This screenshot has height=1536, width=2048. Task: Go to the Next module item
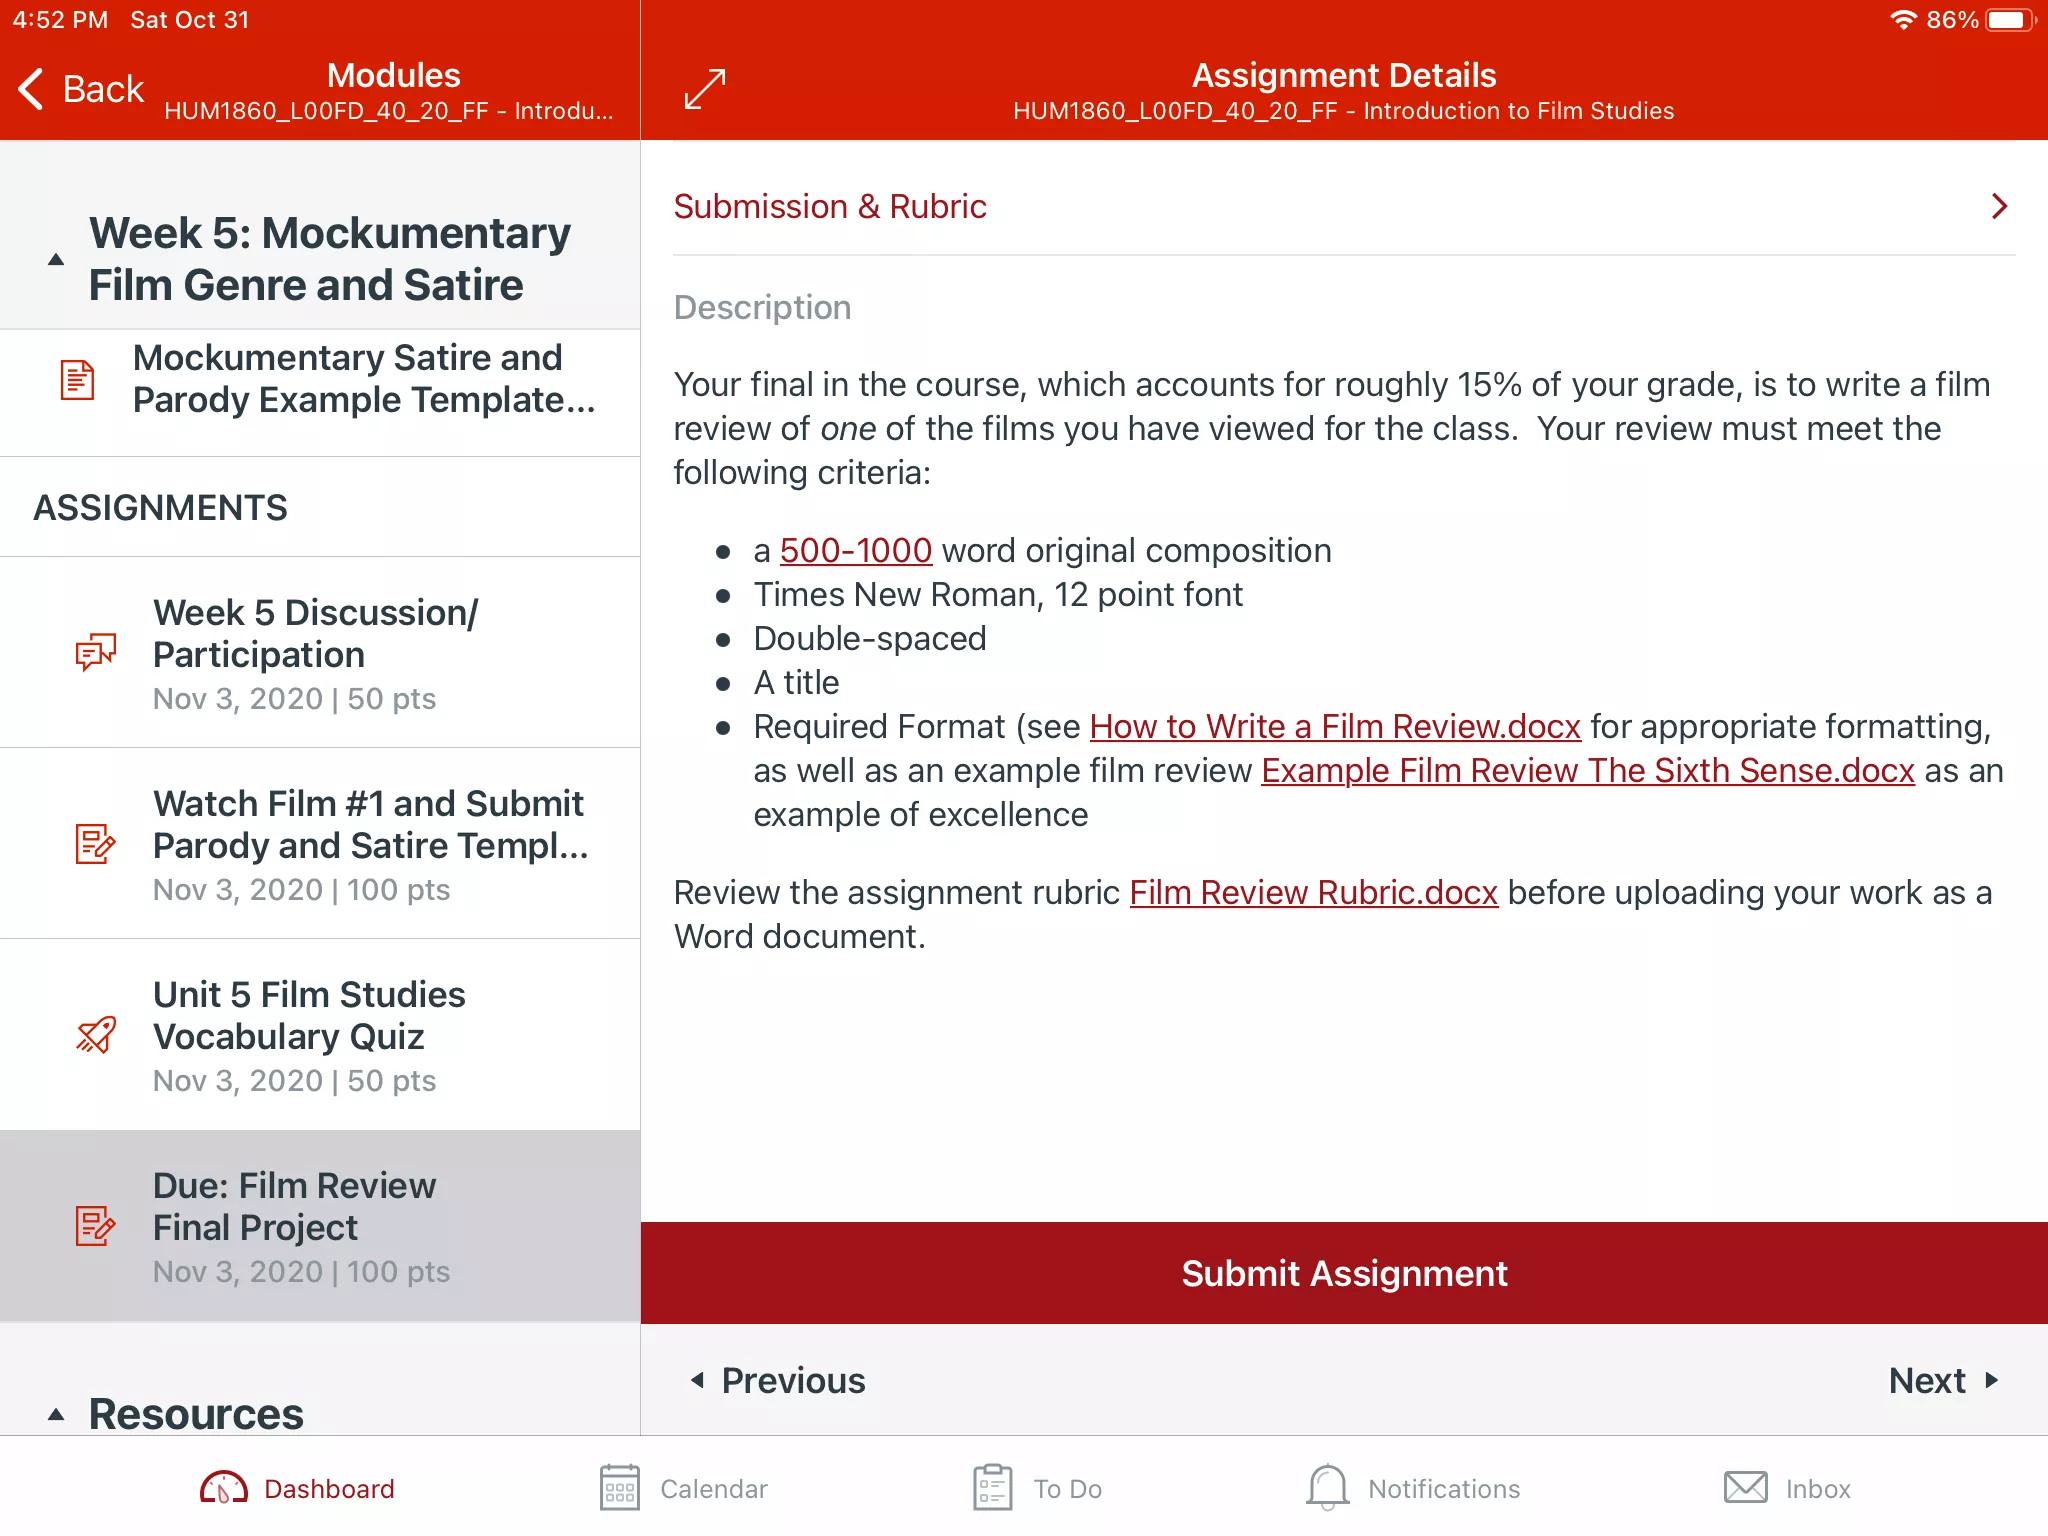(x=1943, y=1381)
